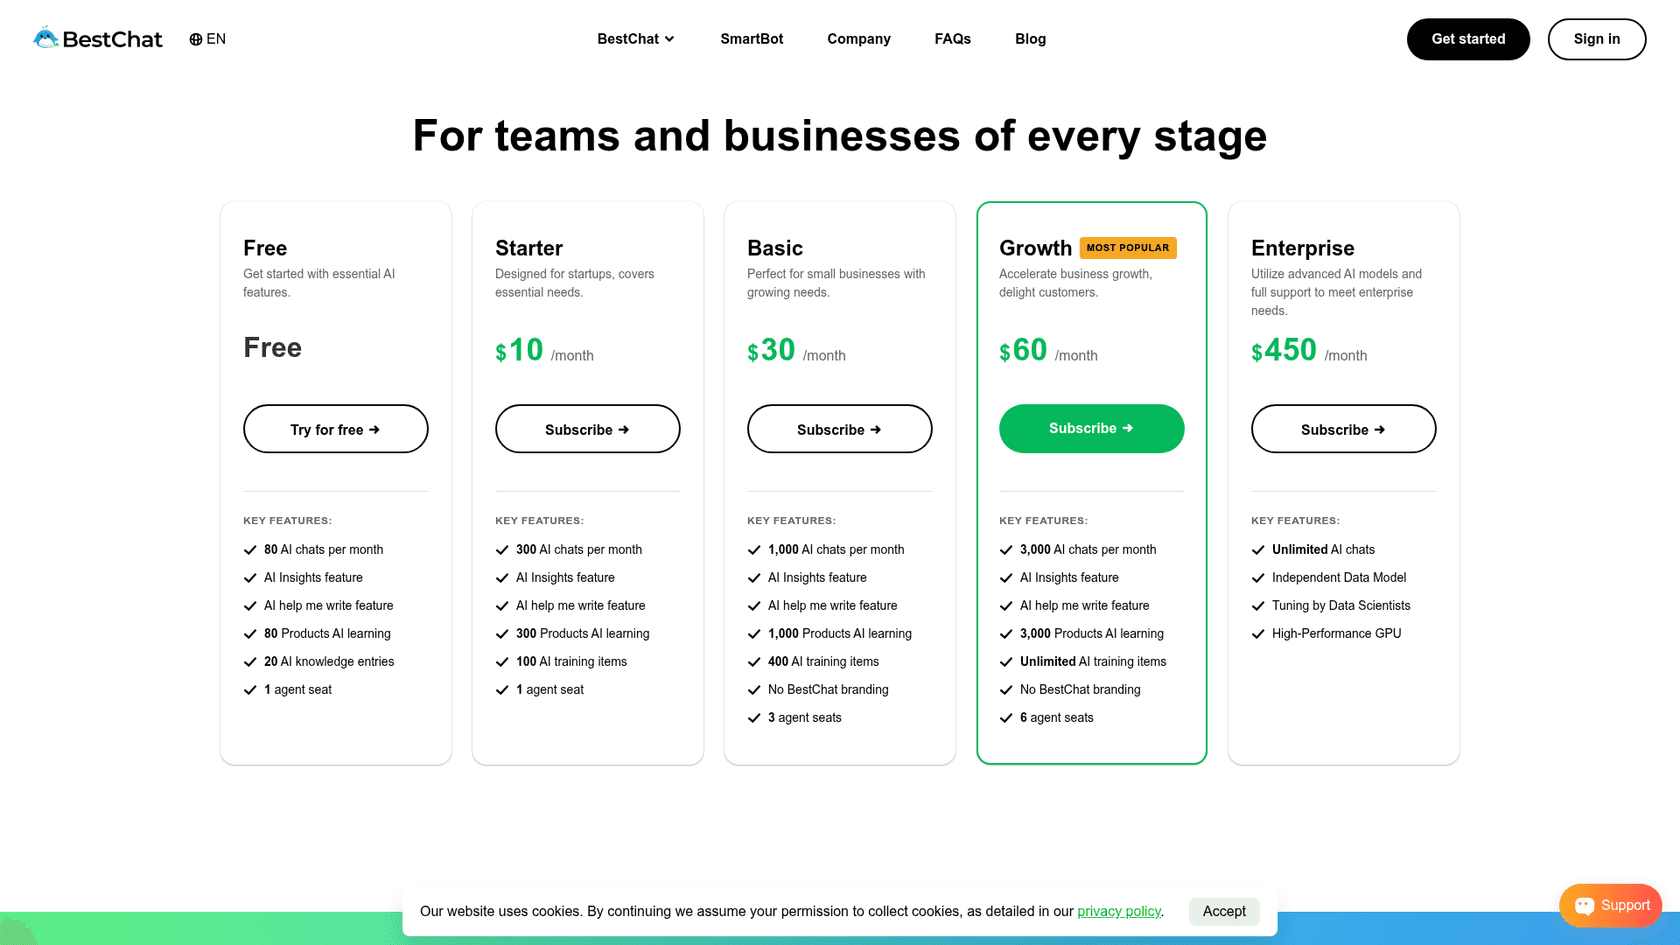Subscribe to the Growth plan
The width and height of the screenshot is (1680, 945).
[1092, 428]
